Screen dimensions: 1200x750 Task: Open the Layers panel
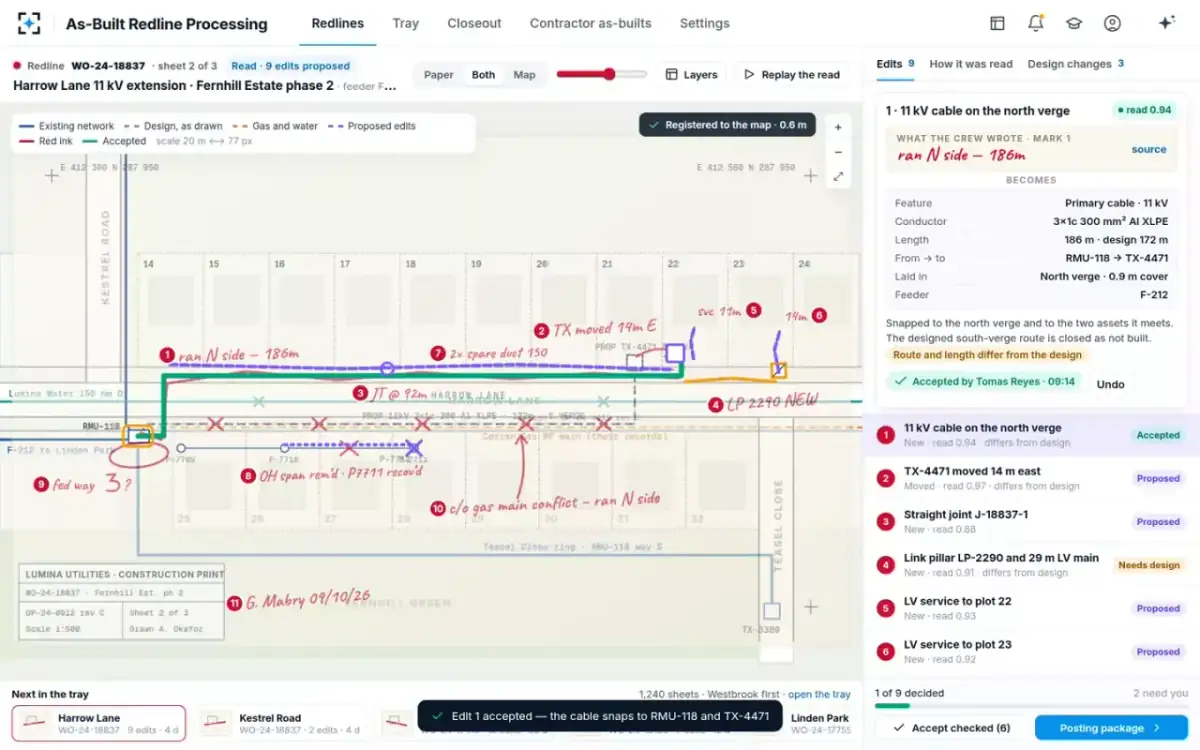[692, 75]
